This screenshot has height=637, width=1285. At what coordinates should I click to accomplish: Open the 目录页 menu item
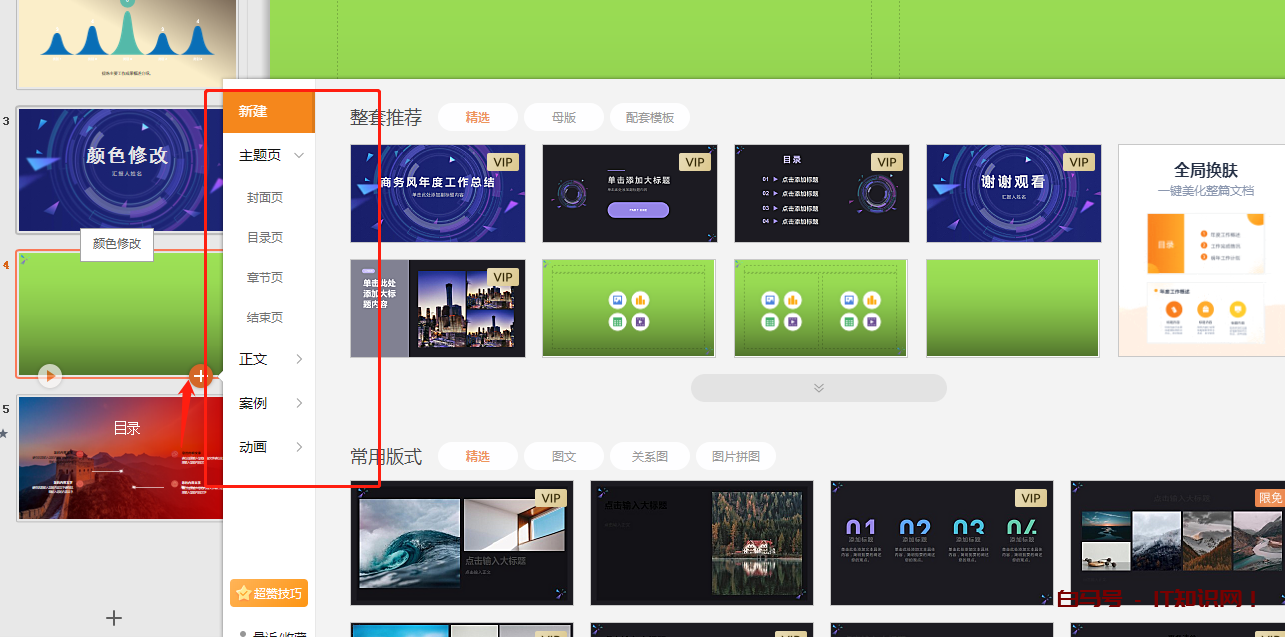(265, 237)
